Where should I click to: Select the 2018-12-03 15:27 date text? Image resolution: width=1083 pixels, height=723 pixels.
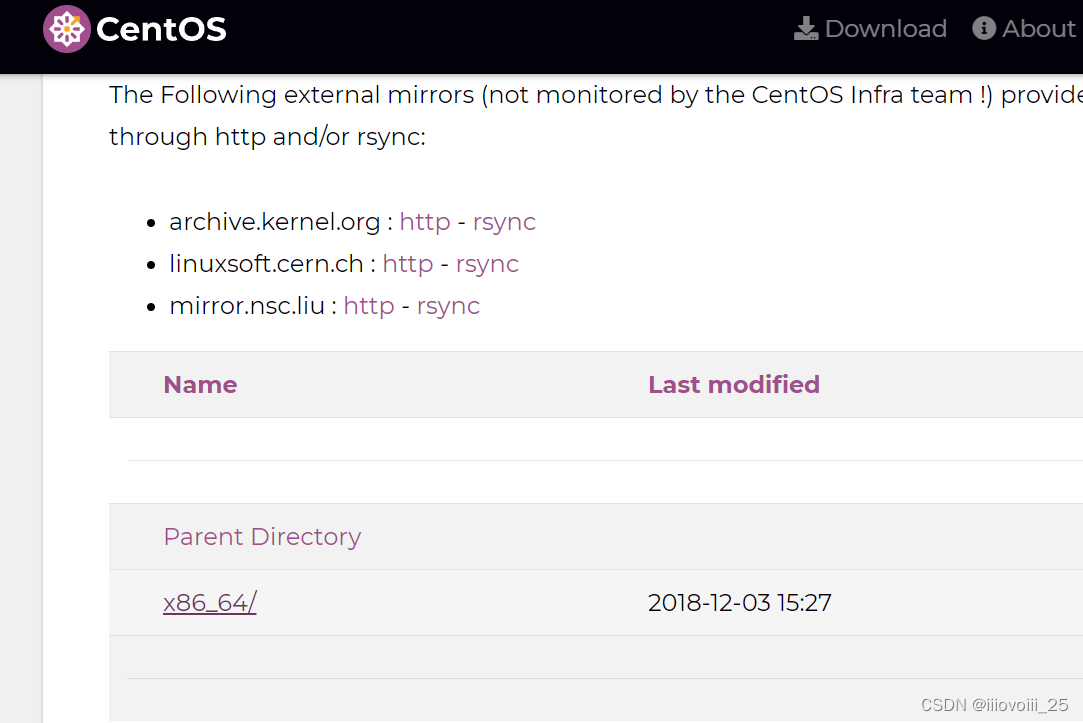tap(740, 603)
